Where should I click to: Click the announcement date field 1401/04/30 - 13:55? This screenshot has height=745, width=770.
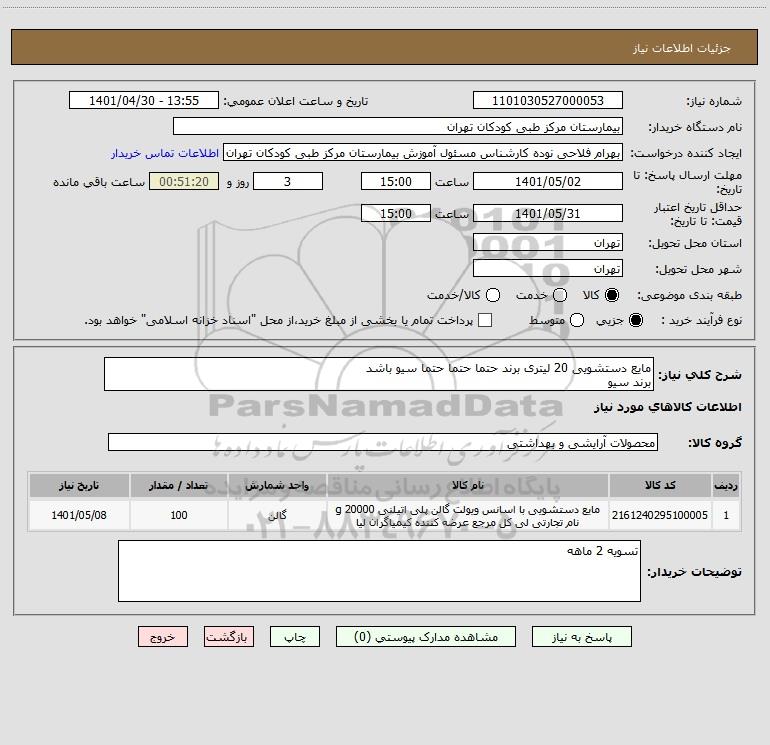click(144, 101)
